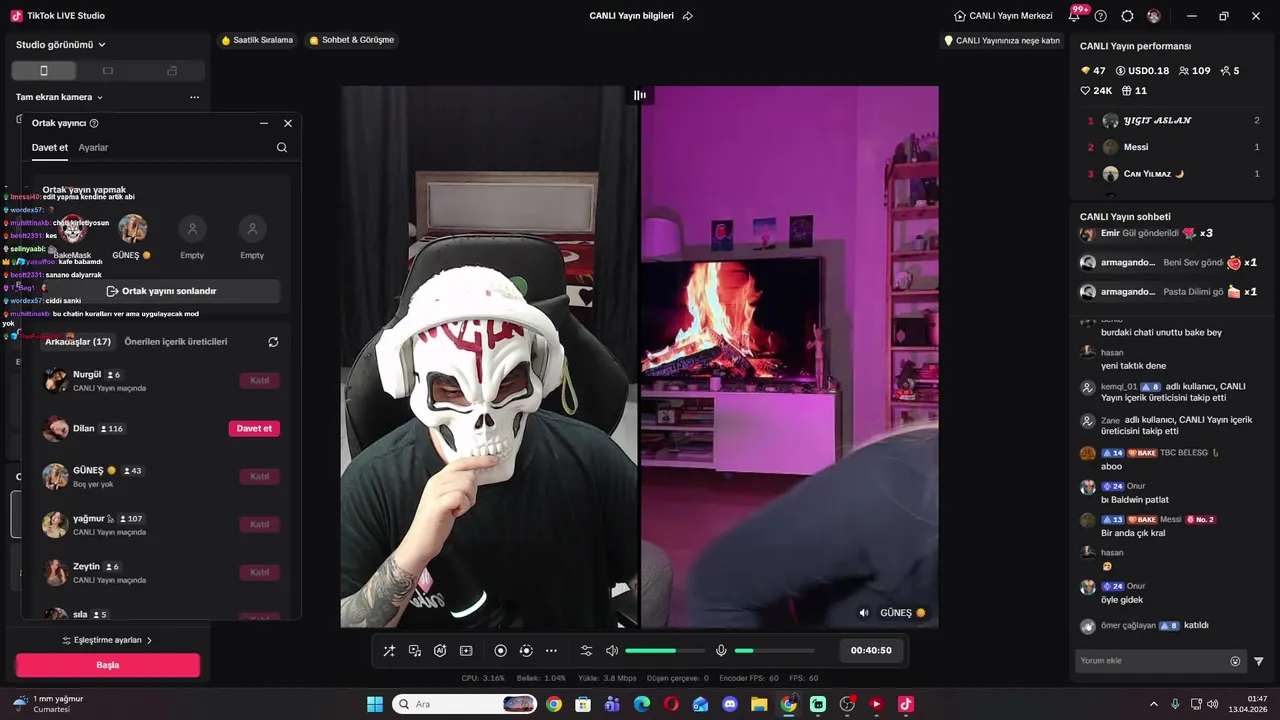Viewport: 1280px width, 720px height.
Task: Click CANLI Yayınınıza neşe katın tip
Action: pos(1002,41)
